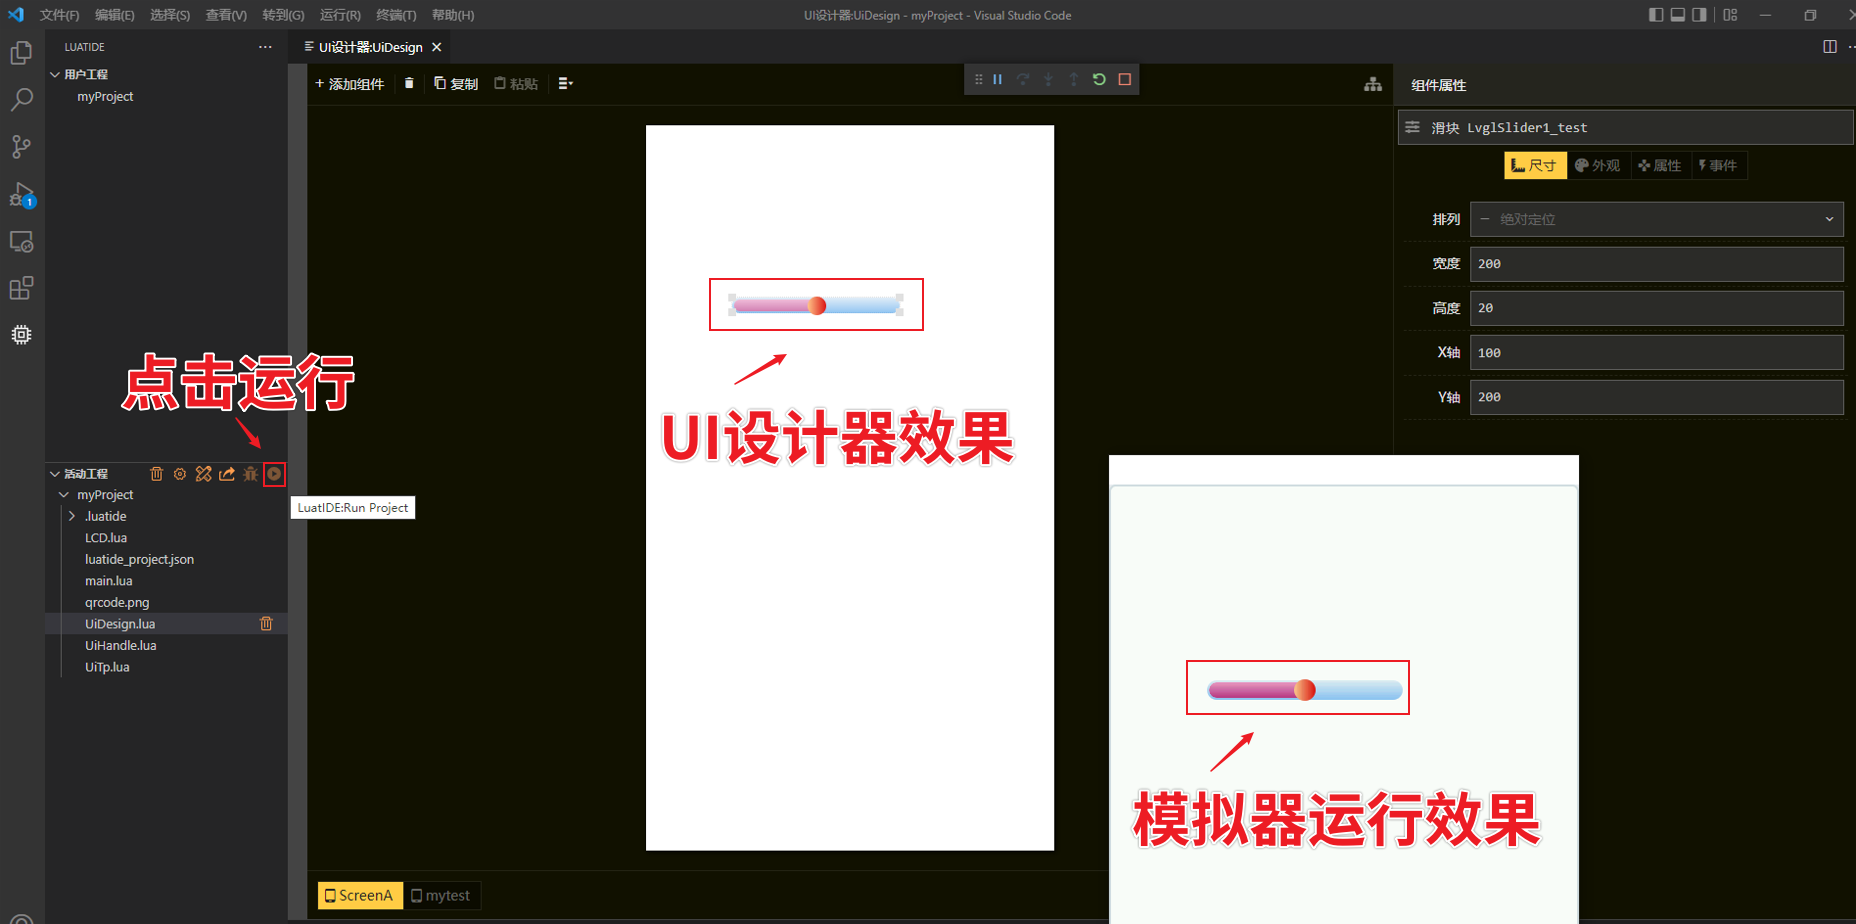Open the 排列 absolute positioning dropdown
Viewport: 1856px width, 924px height.
(x=1655, y=219)
